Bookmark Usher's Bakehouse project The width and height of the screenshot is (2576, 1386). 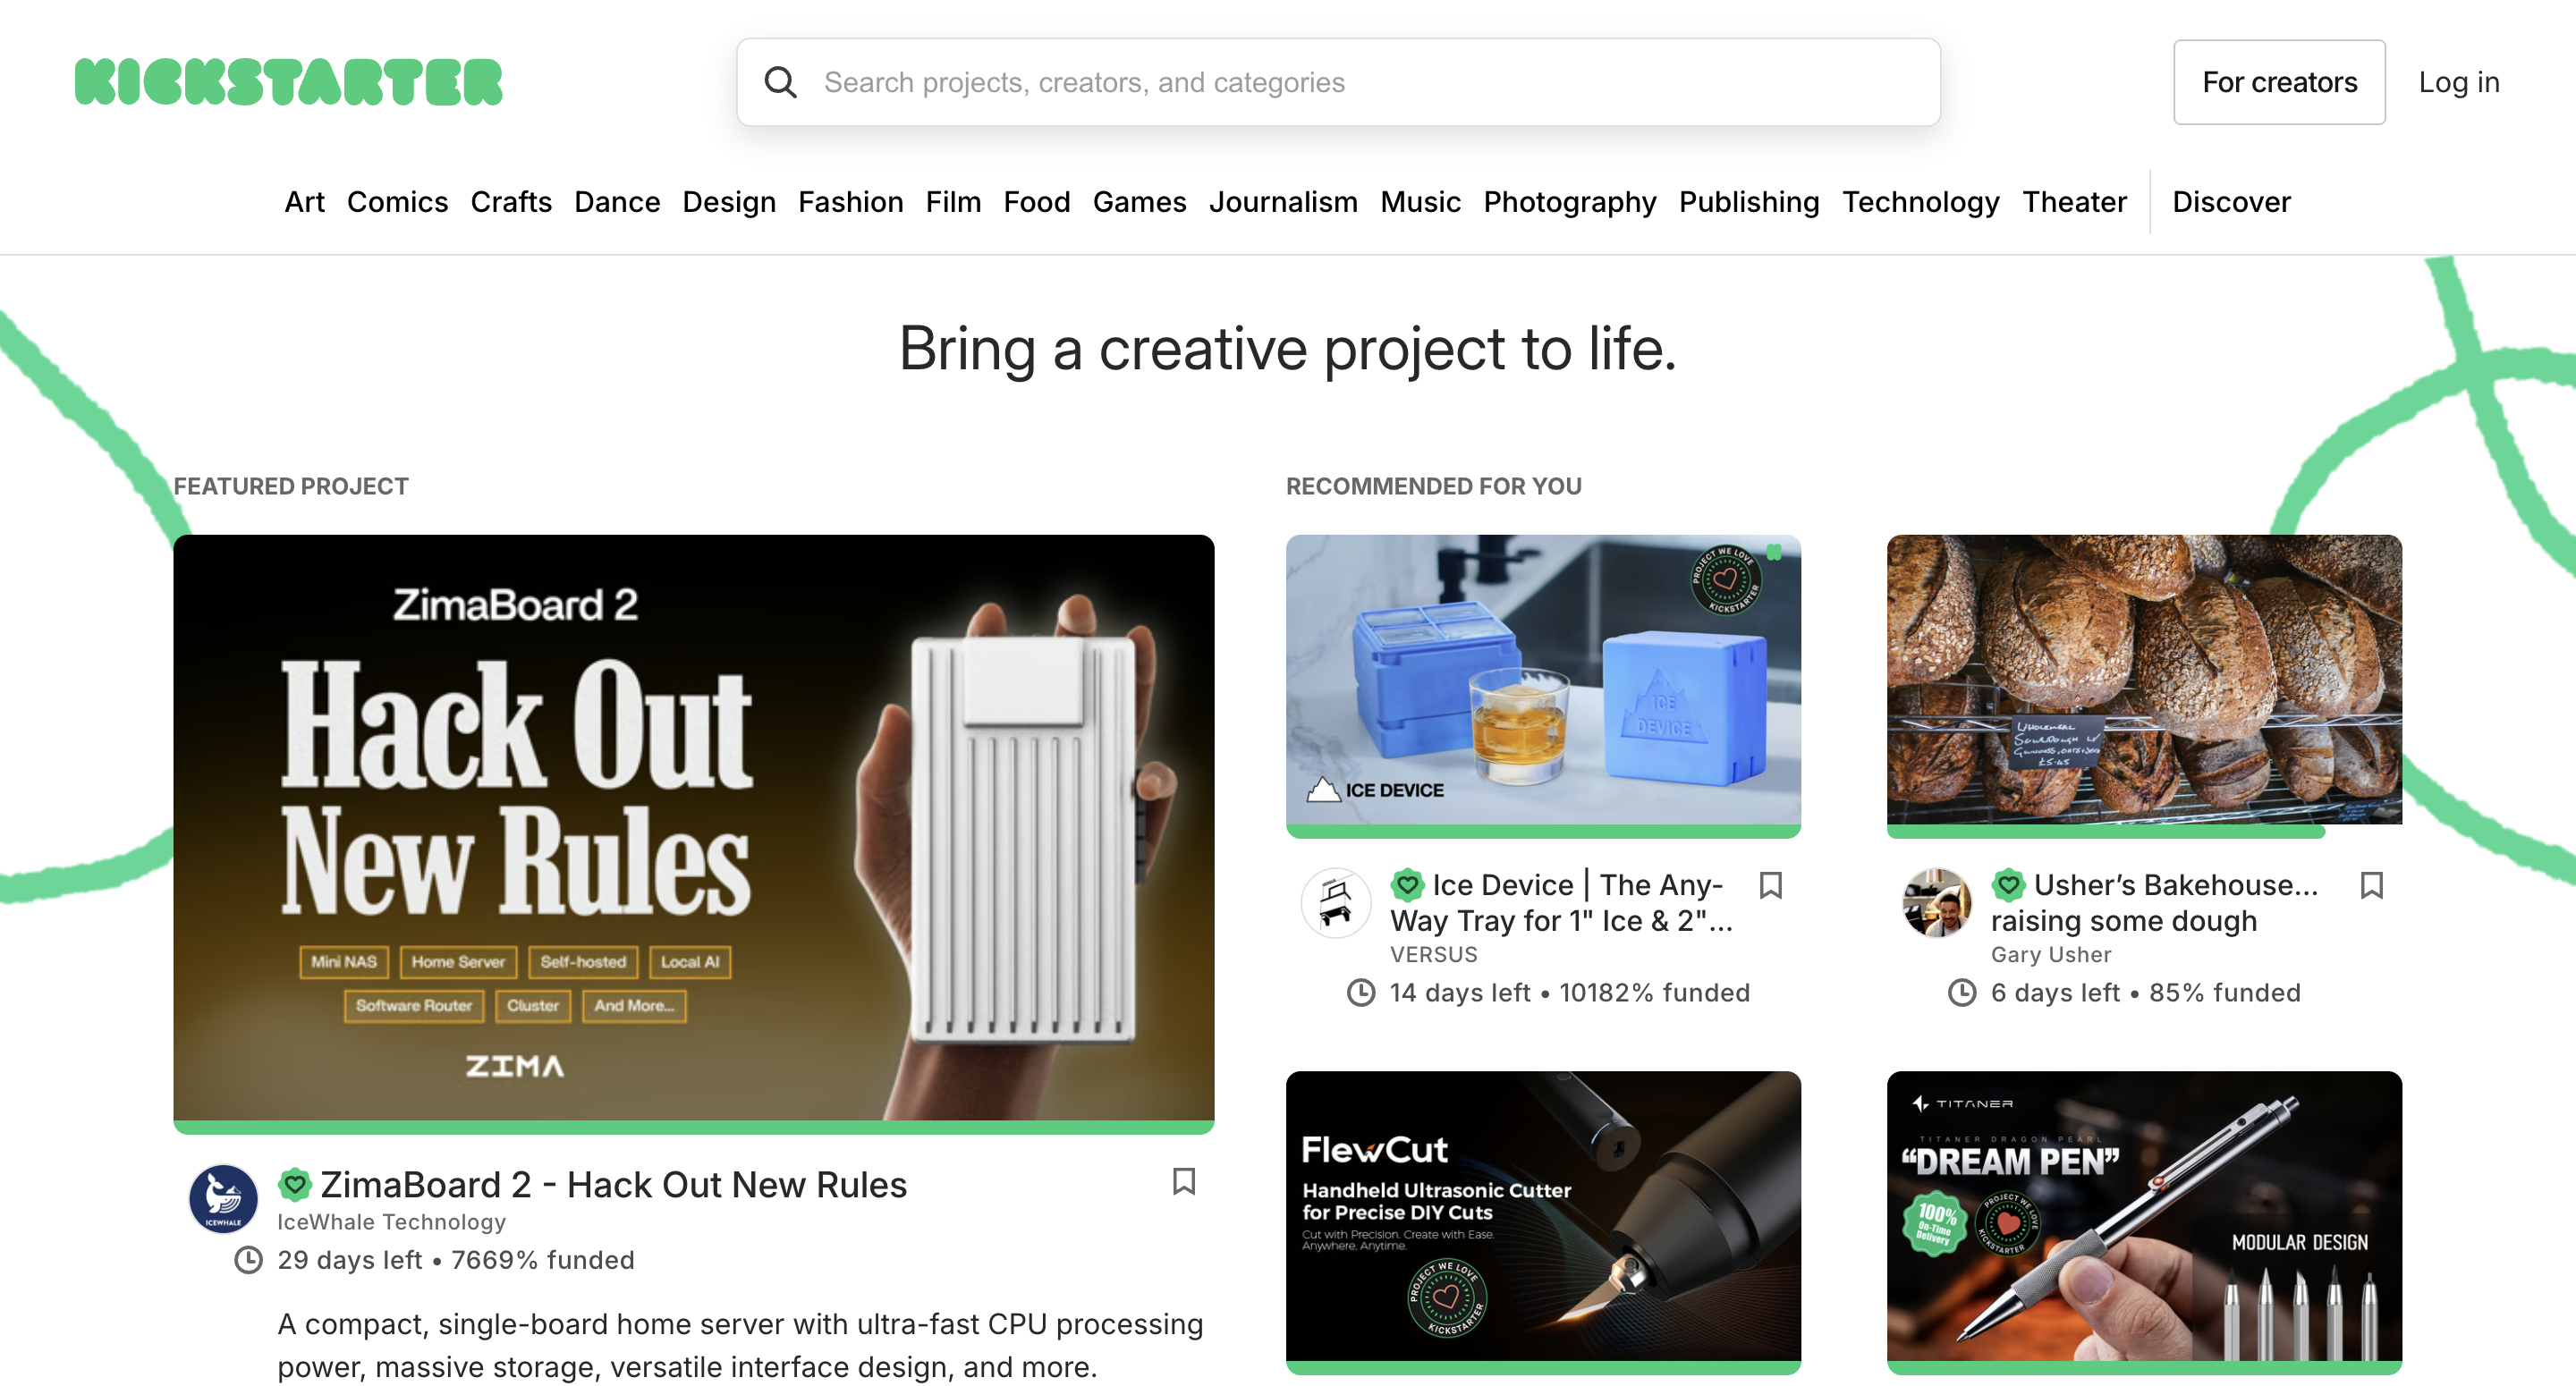(2372, 885)
